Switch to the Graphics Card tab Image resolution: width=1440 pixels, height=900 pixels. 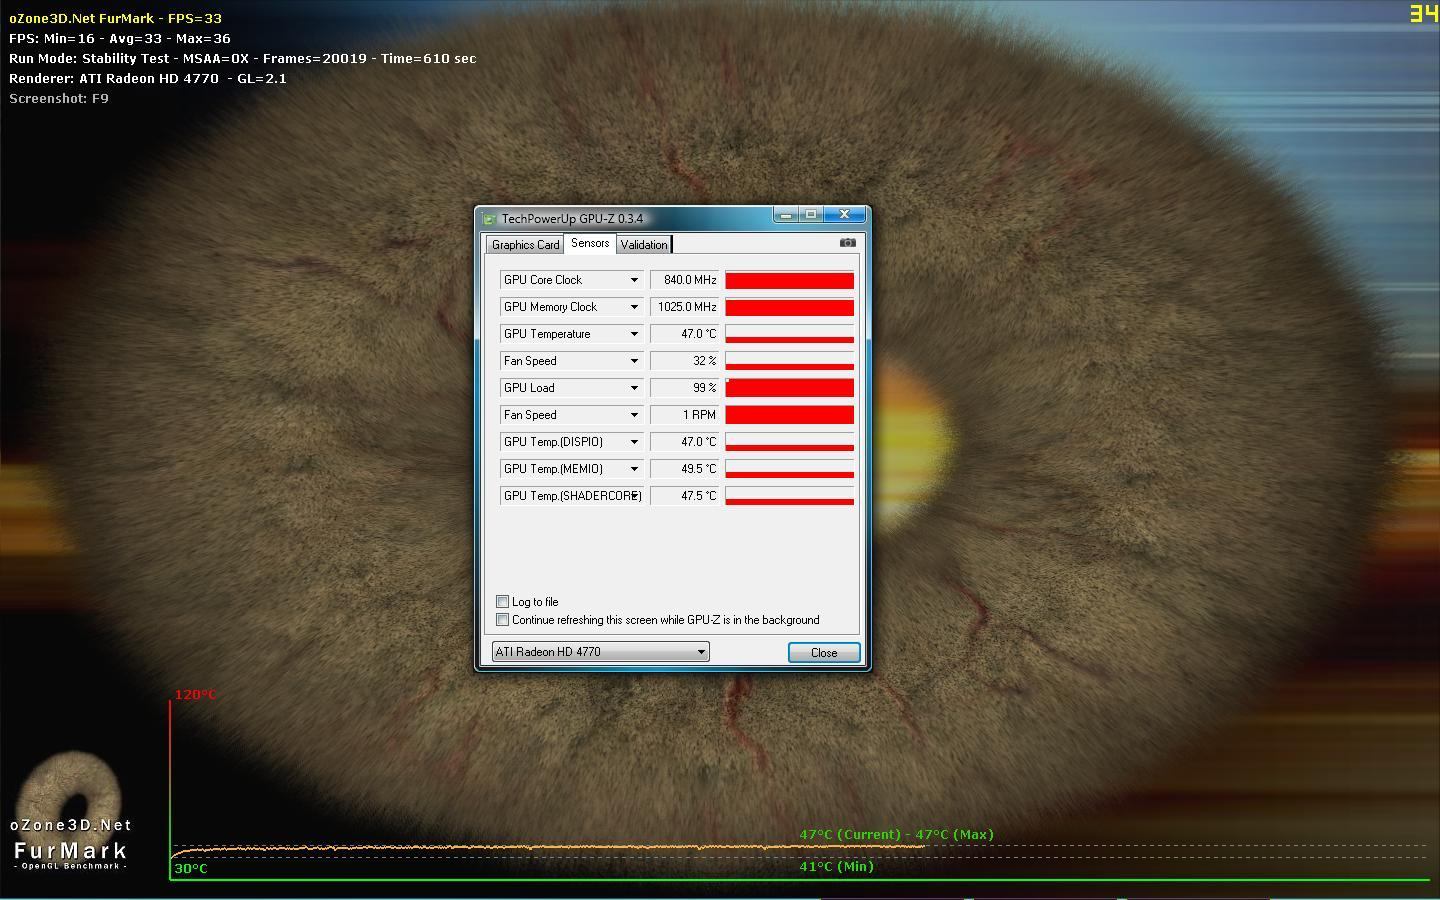tap(525, 245)
